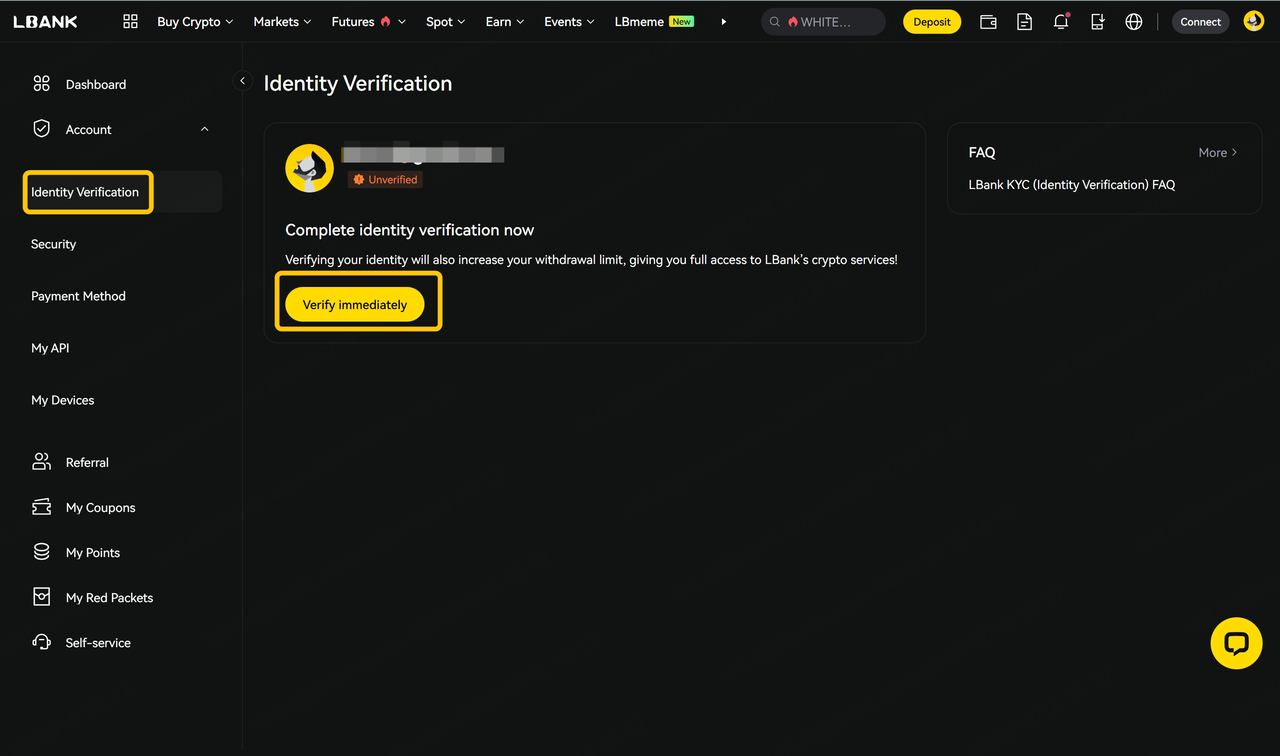Click the wallet icon in header
The width and height of the screenshot is (1280, 756).
coord(988,21)
